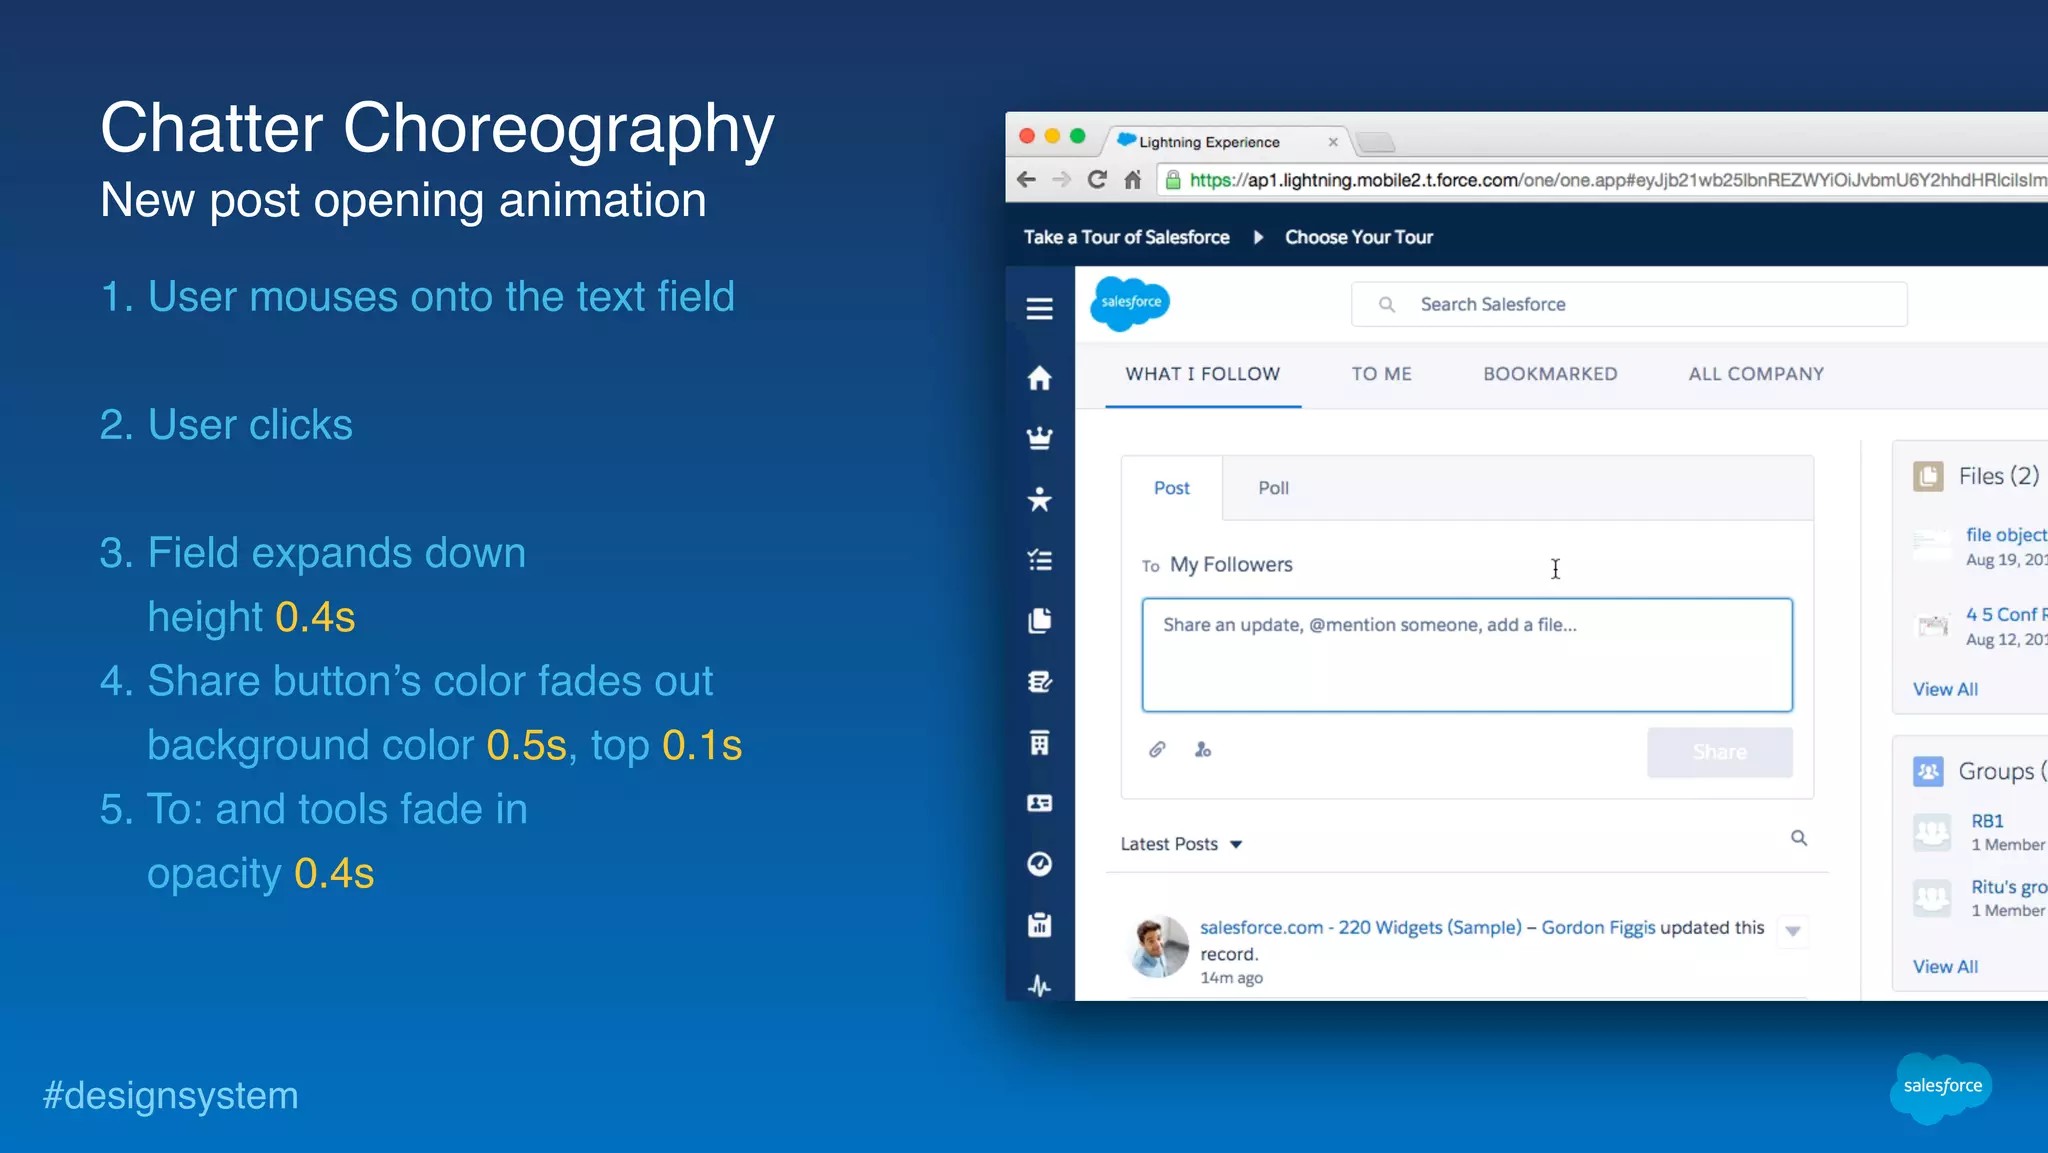Switch to All Company tab
Viewport: 2048px width, 1153px height.
point(1756,374)
